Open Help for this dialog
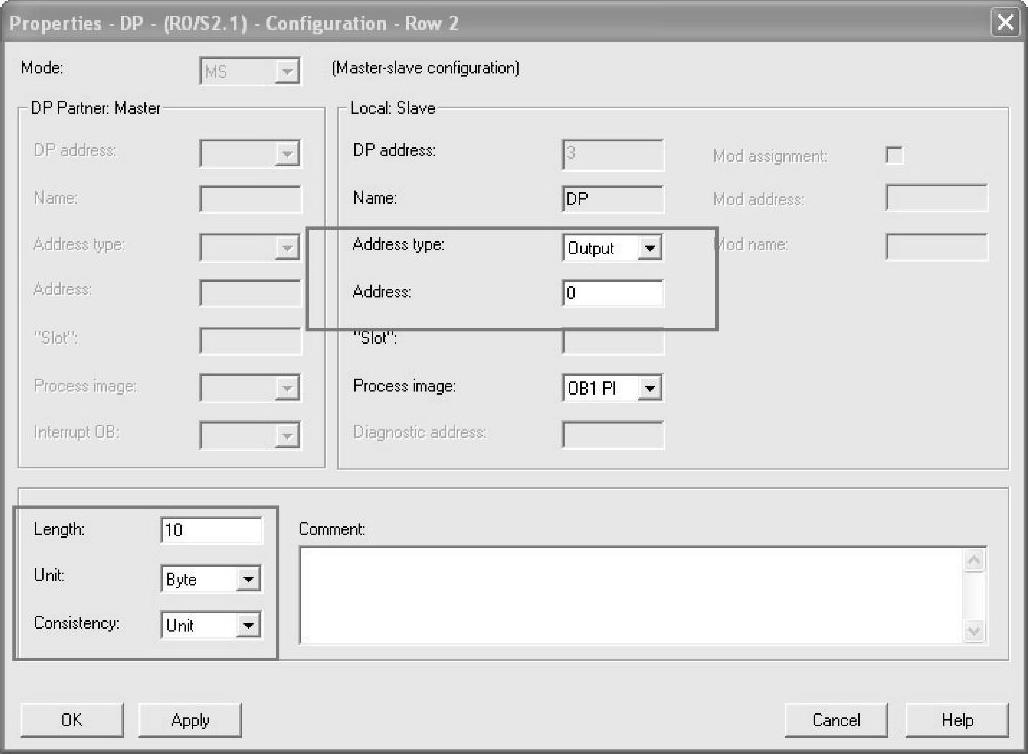This screenshot has height=754, width=1028. 957,720
